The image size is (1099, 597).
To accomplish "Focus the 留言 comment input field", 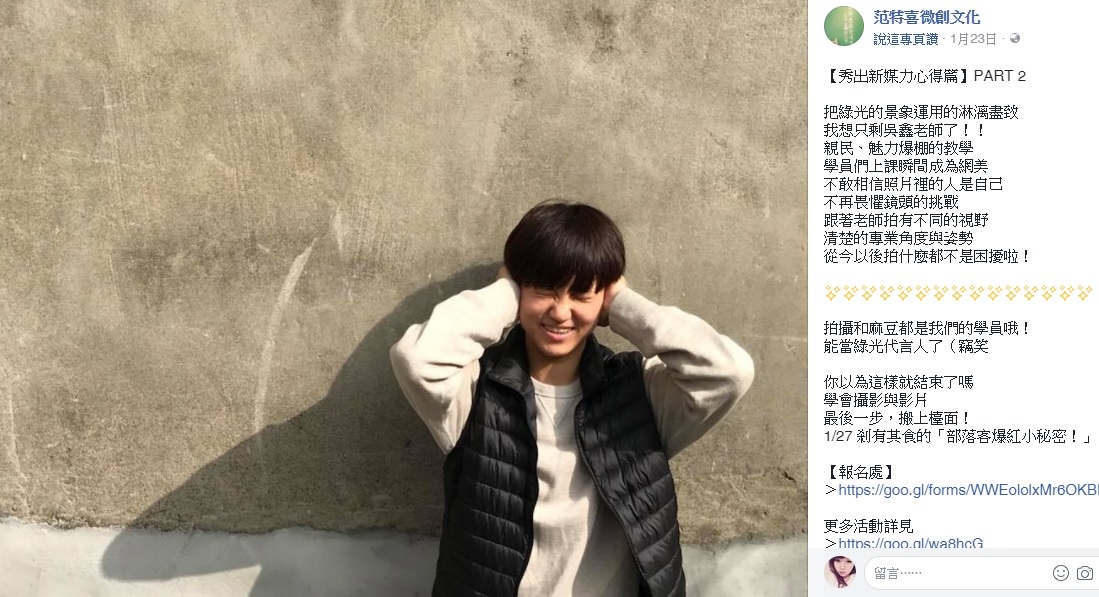I will (957, 573).
